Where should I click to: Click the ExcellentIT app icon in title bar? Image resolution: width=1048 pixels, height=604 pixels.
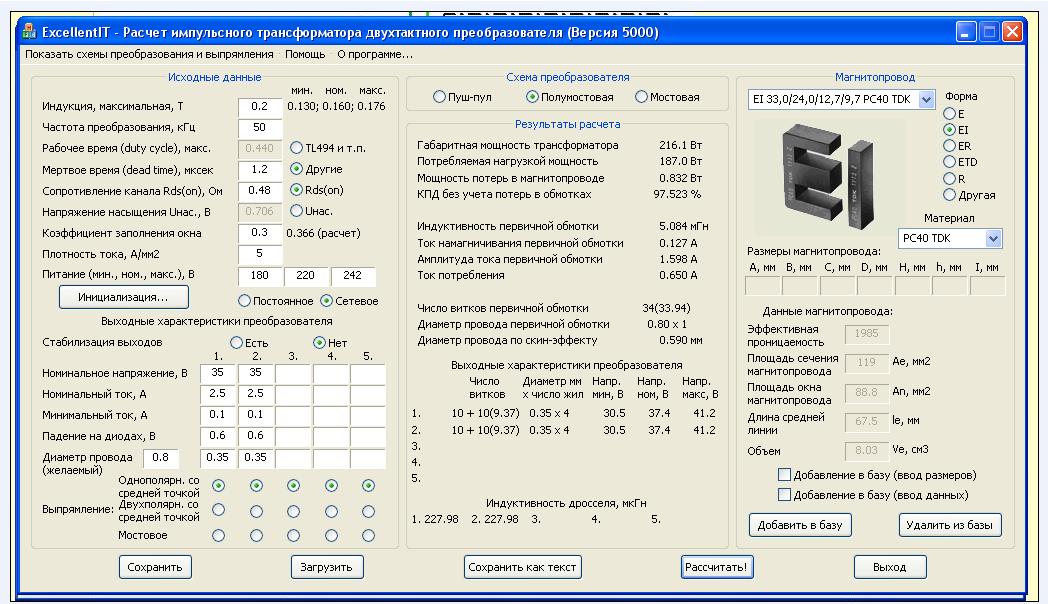29,32
